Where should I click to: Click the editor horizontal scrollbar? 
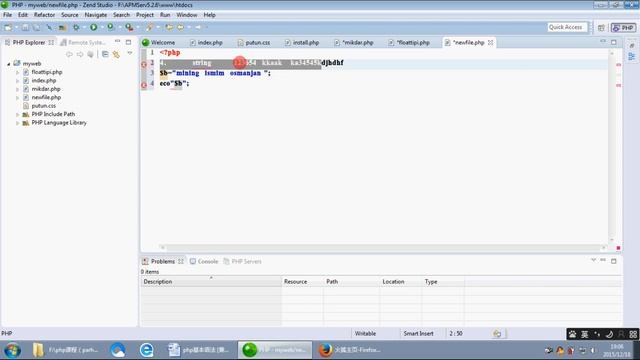[383, 247]
